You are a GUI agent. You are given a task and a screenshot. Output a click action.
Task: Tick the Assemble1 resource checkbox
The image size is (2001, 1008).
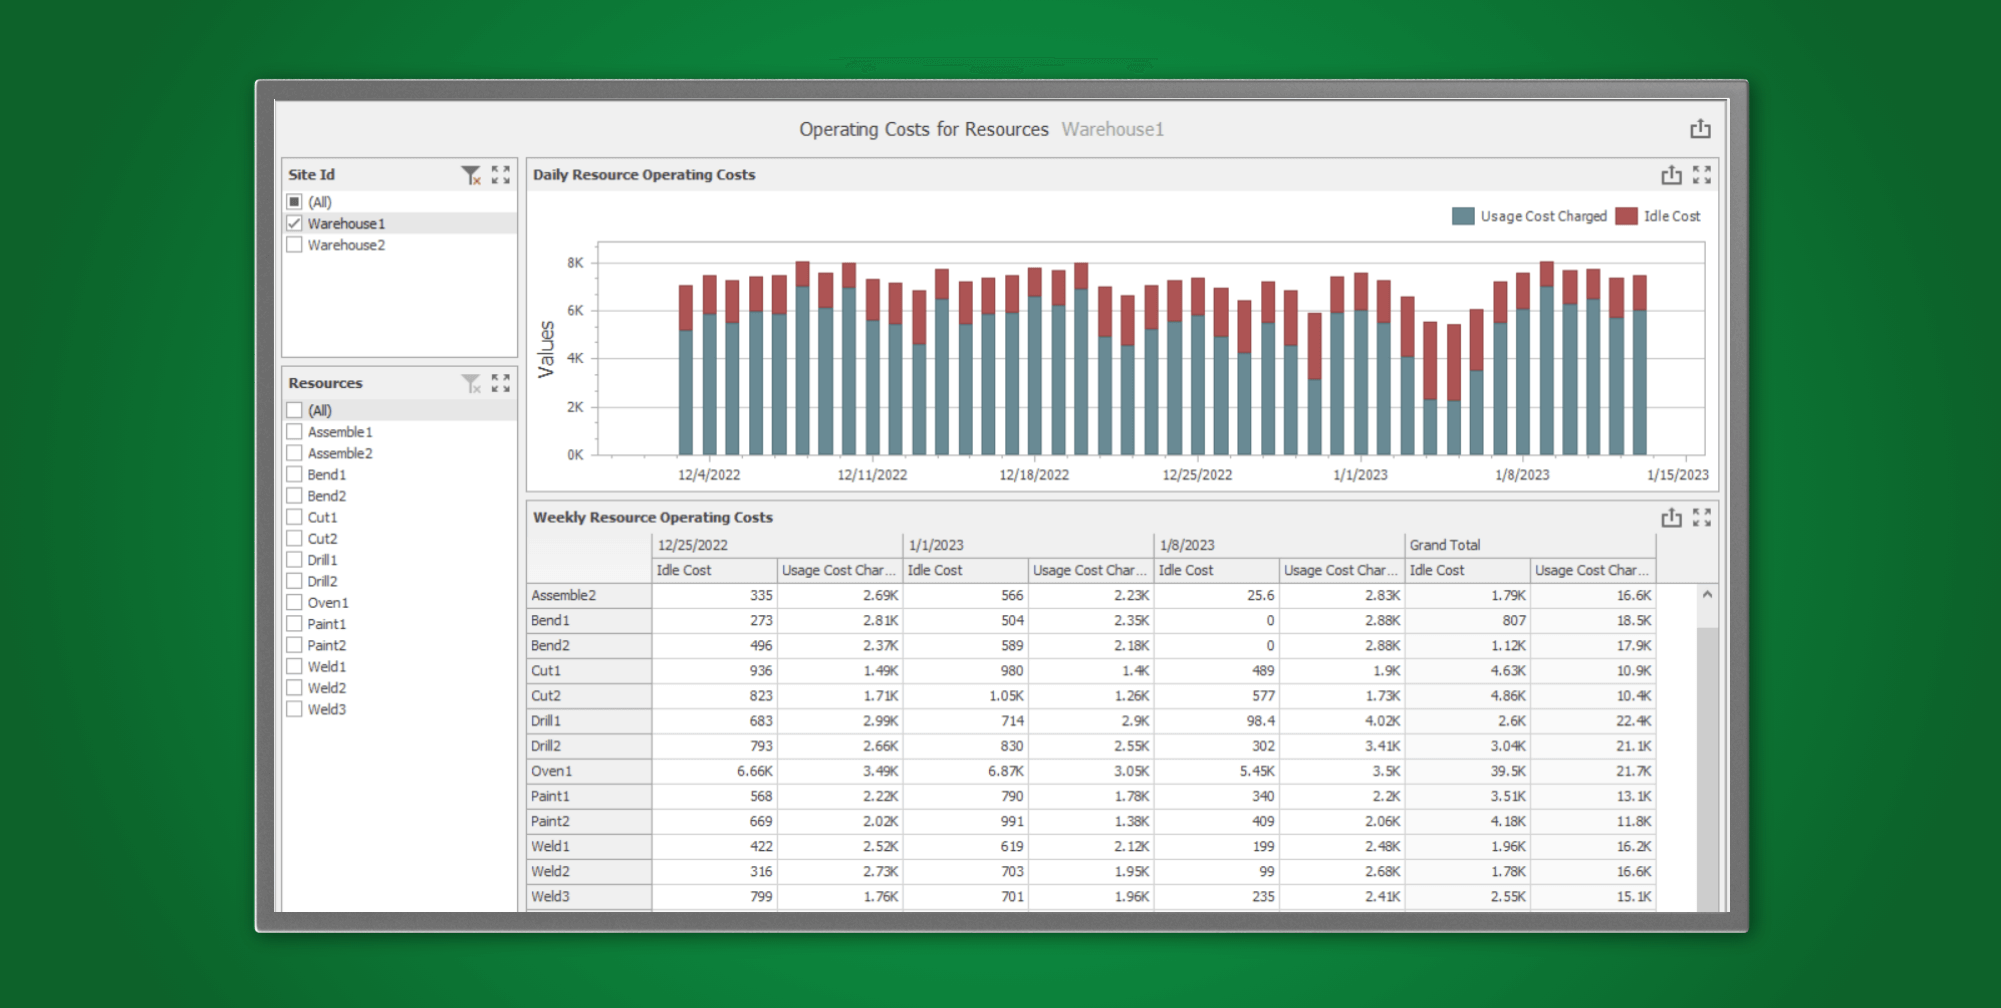295,432
